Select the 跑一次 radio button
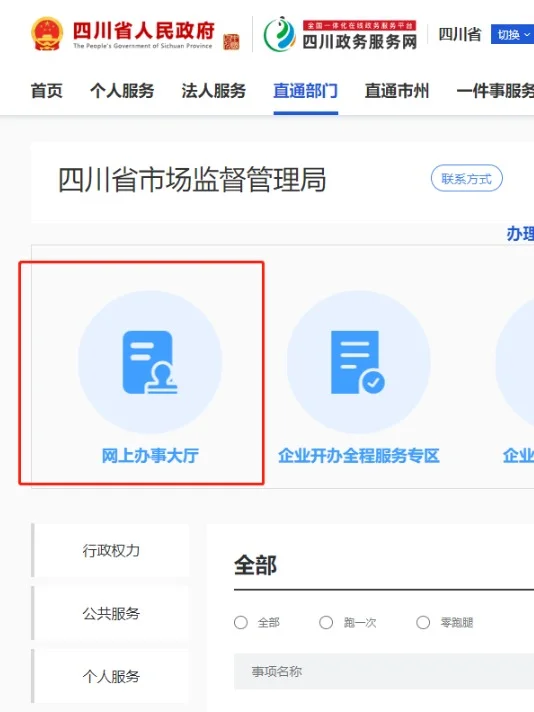534x712 pixels. tap(326, 622)
